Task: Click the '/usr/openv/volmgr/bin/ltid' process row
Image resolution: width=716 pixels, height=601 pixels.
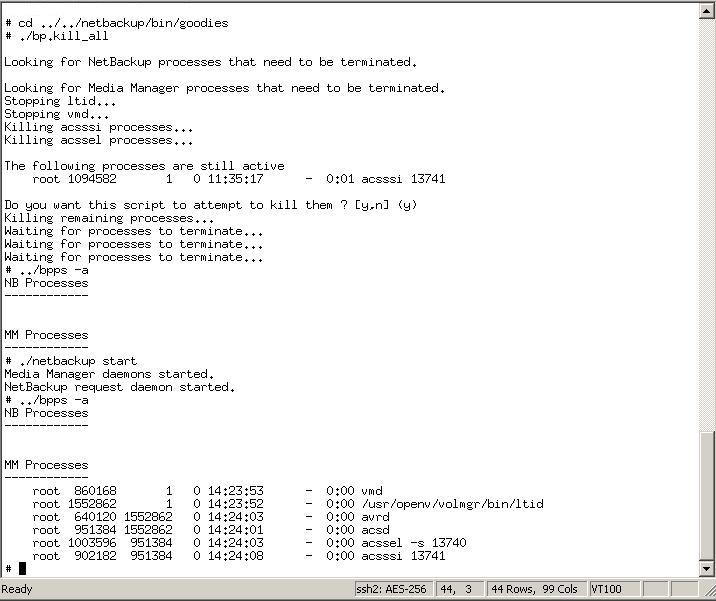Action: pos(288,504)
